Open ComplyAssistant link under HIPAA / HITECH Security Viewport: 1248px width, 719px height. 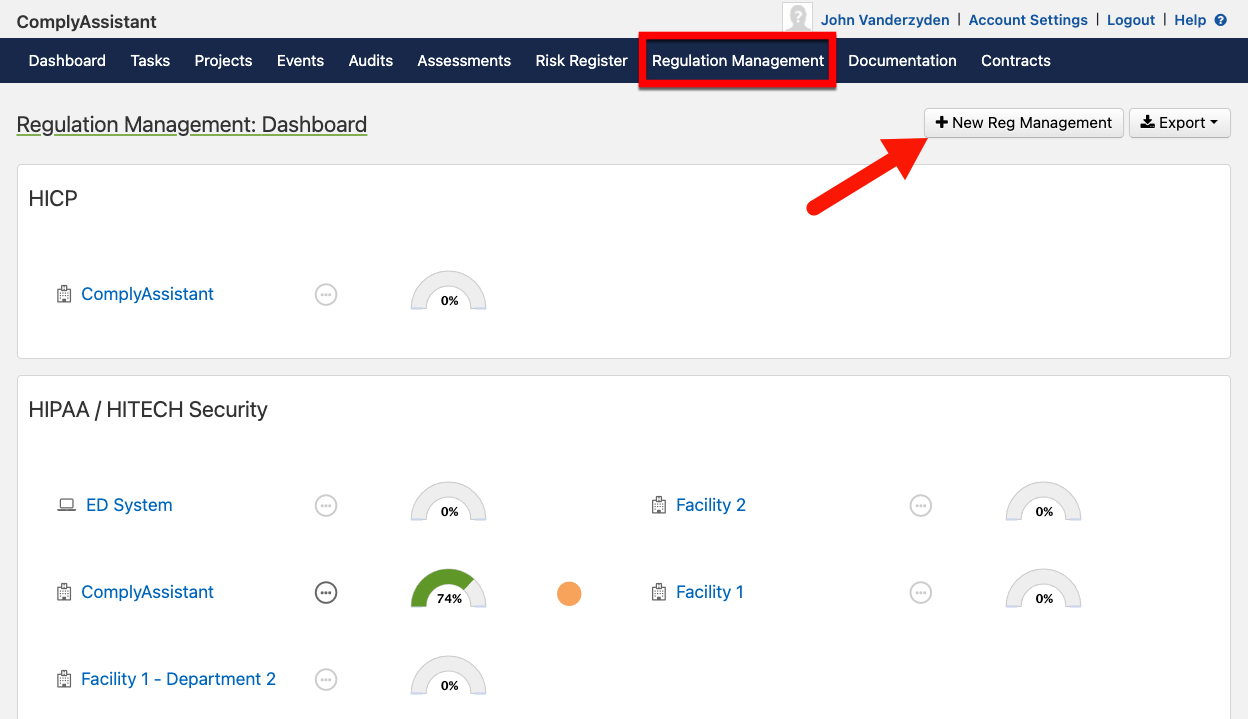click(147, 592)
